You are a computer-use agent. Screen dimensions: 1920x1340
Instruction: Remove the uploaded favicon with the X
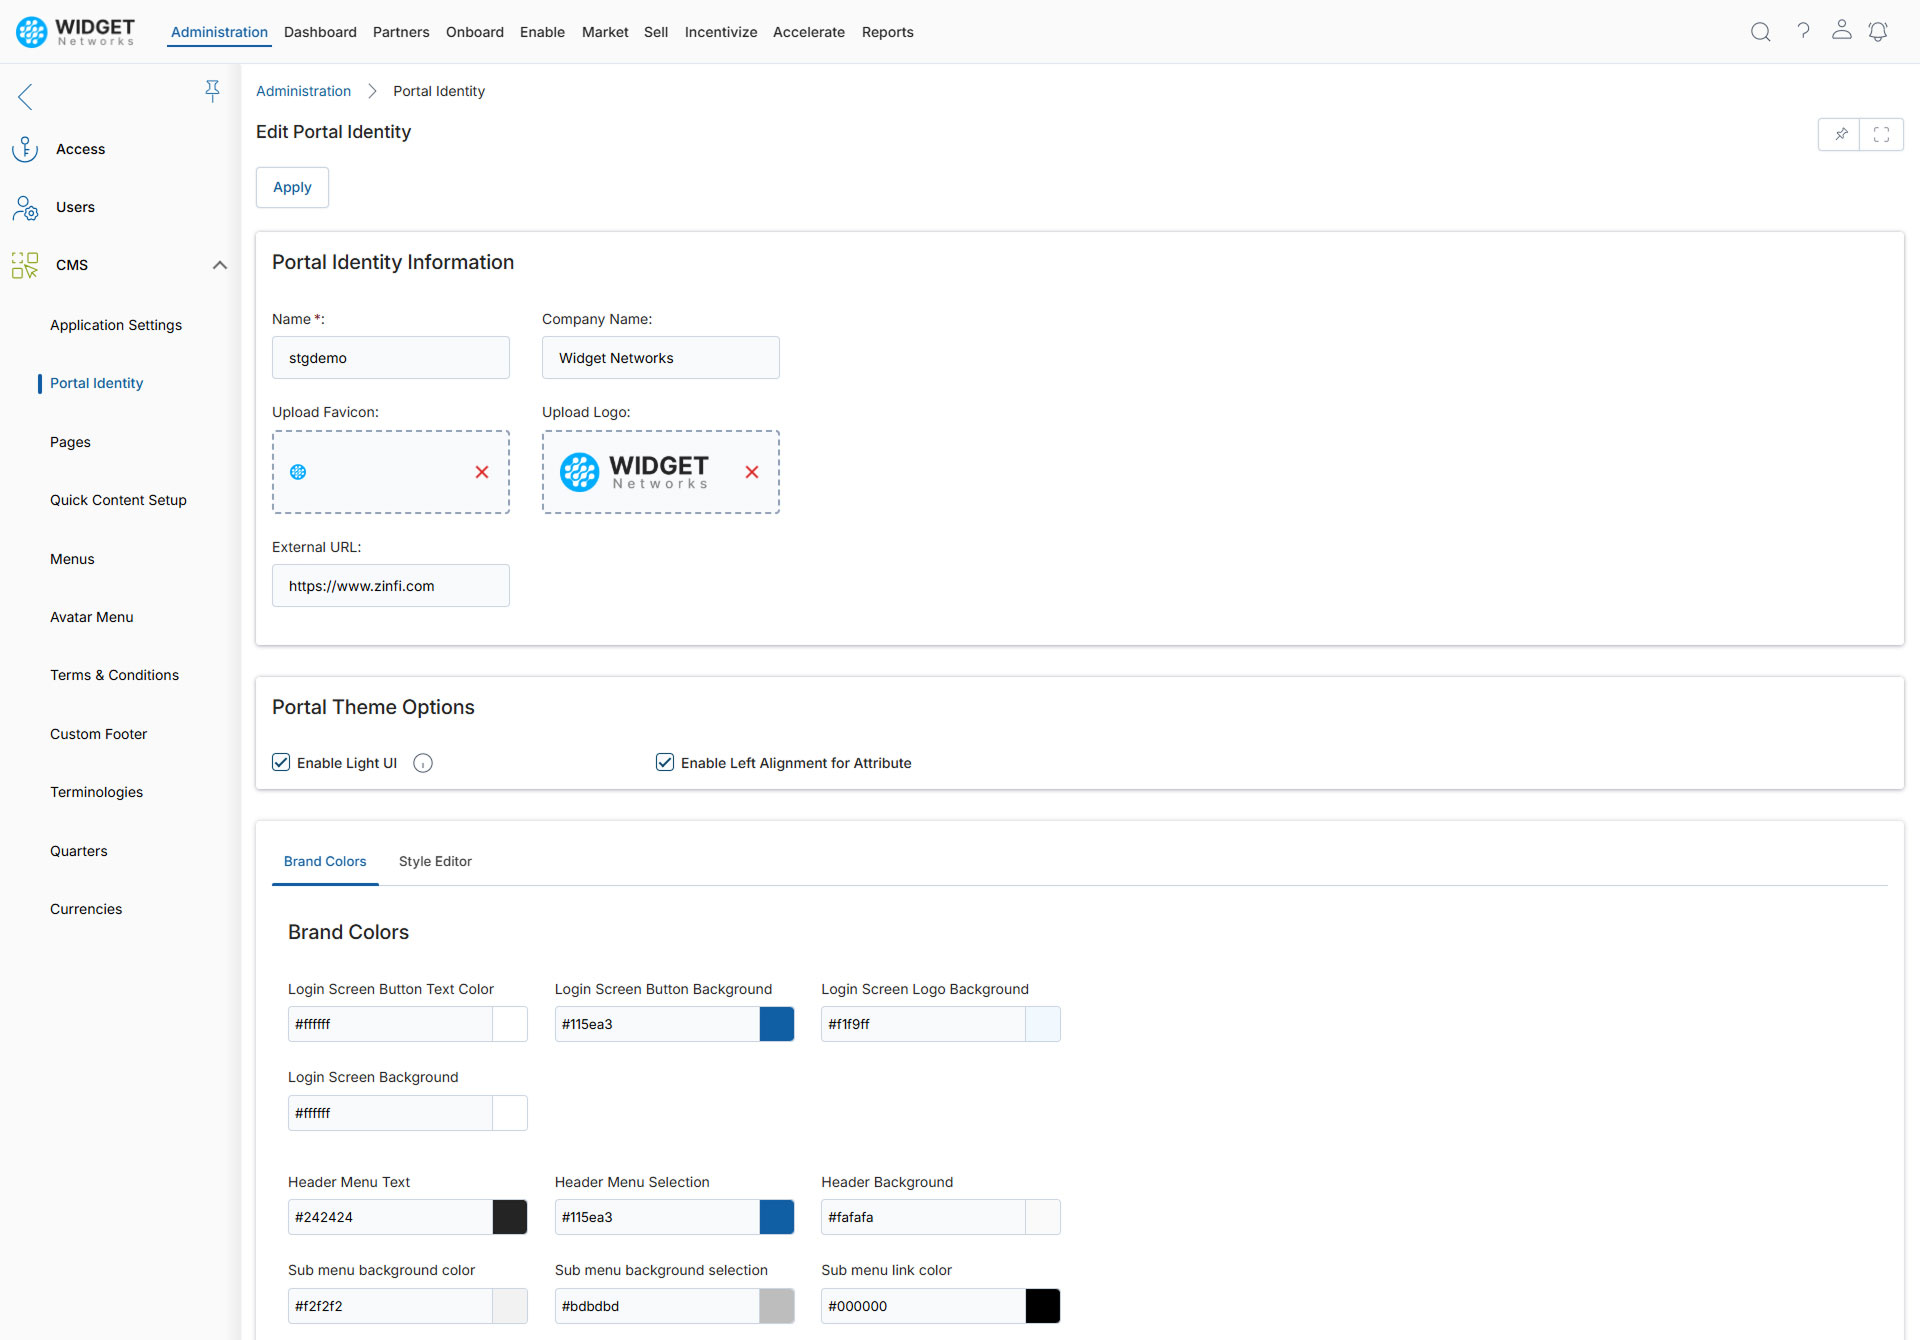coord(482,472)
